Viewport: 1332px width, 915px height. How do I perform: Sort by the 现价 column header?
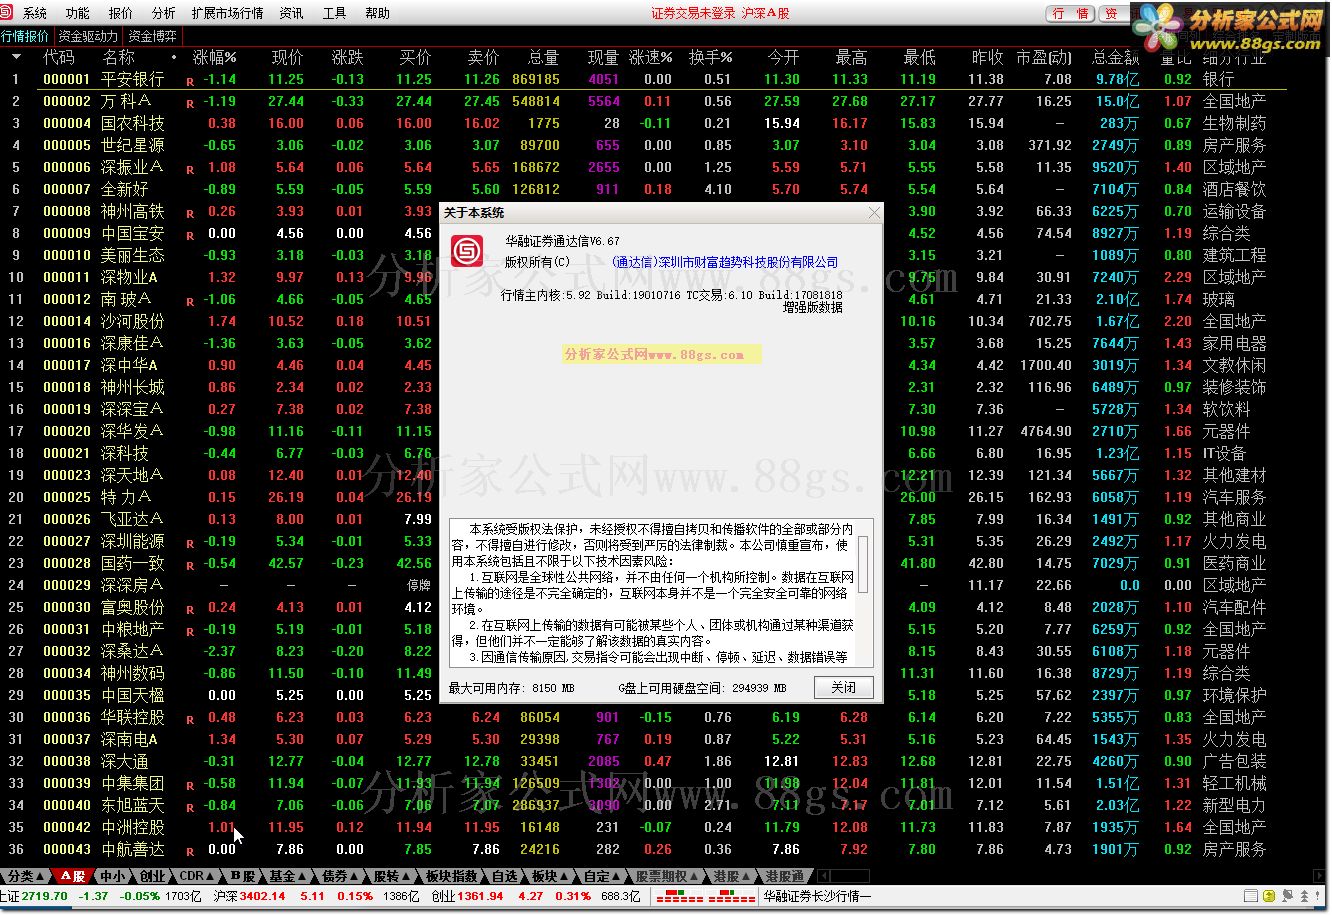click(287, 57)
